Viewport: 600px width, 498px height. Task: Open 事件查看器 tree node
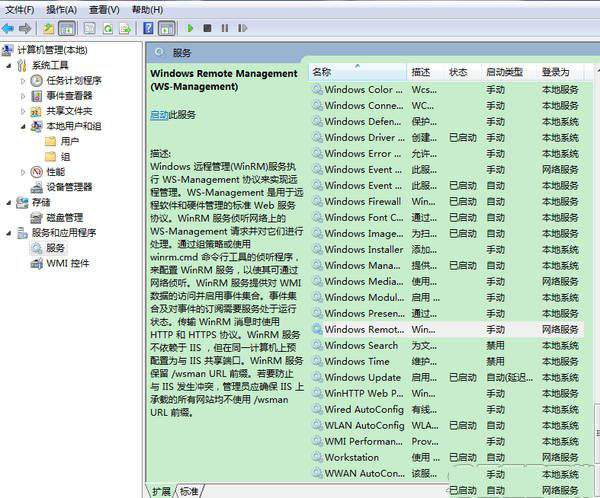tap(69, 96)
